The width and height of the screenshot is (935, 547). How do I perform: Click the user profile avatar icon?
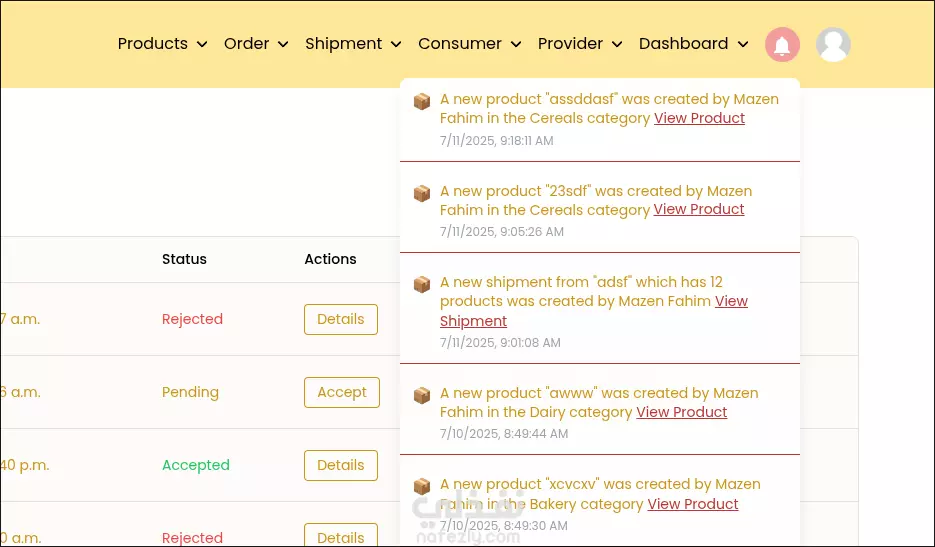[833, 45]
